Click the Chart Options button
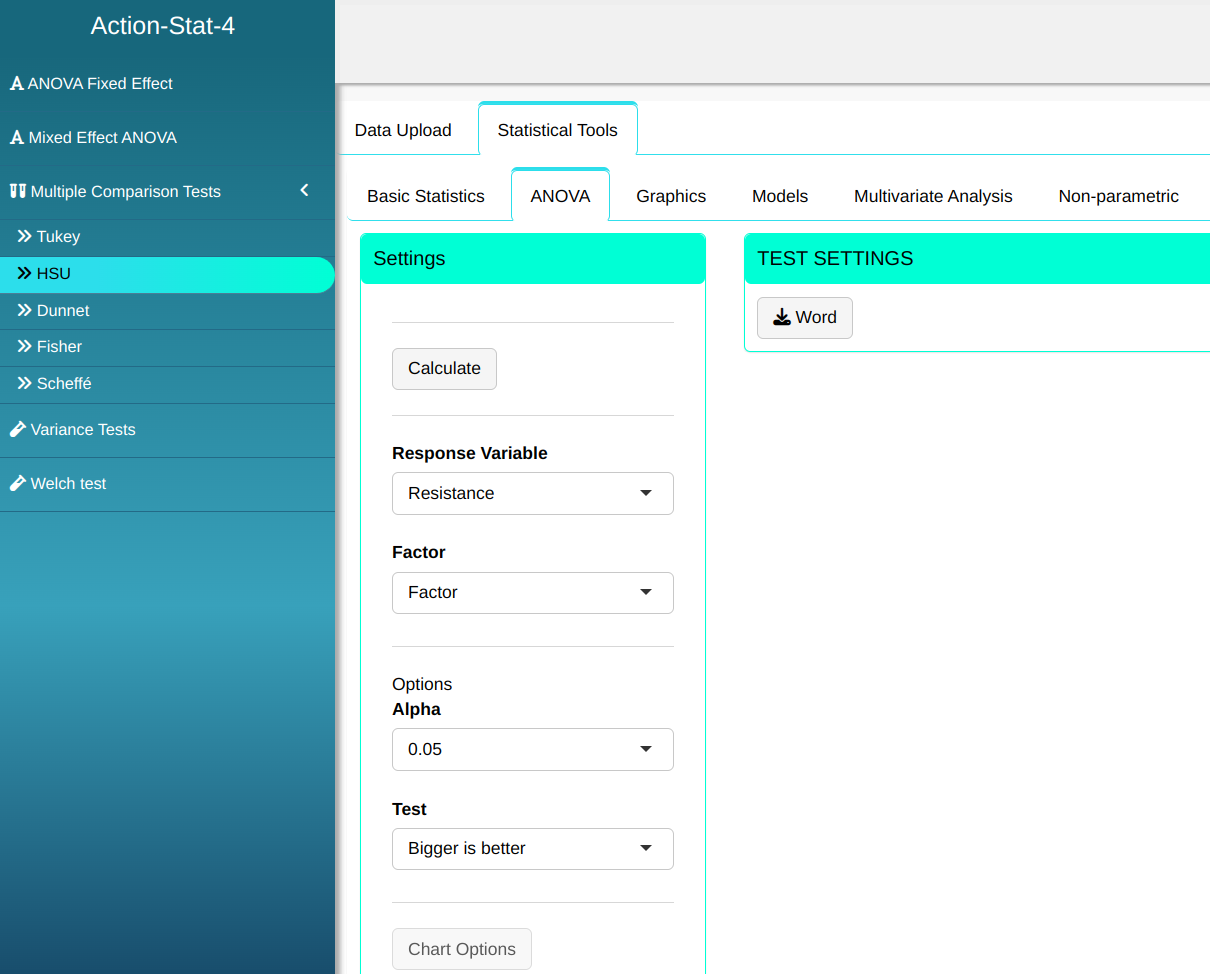The width and height of the screenshot is (1210, 974). tap(461, 950)
